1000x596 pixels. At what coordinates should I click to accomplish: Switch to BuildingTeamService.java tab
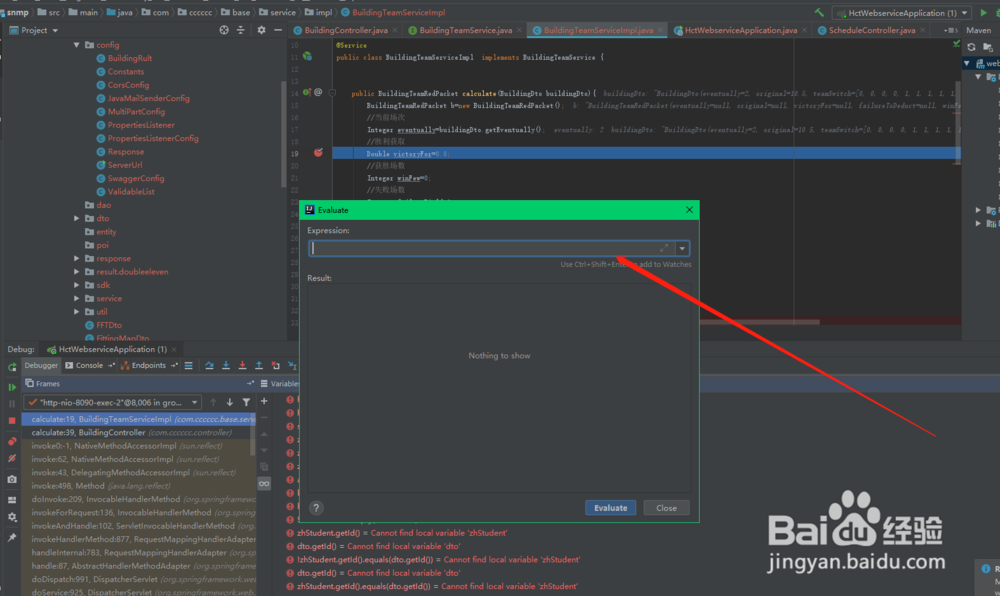[x=466, y=30]
